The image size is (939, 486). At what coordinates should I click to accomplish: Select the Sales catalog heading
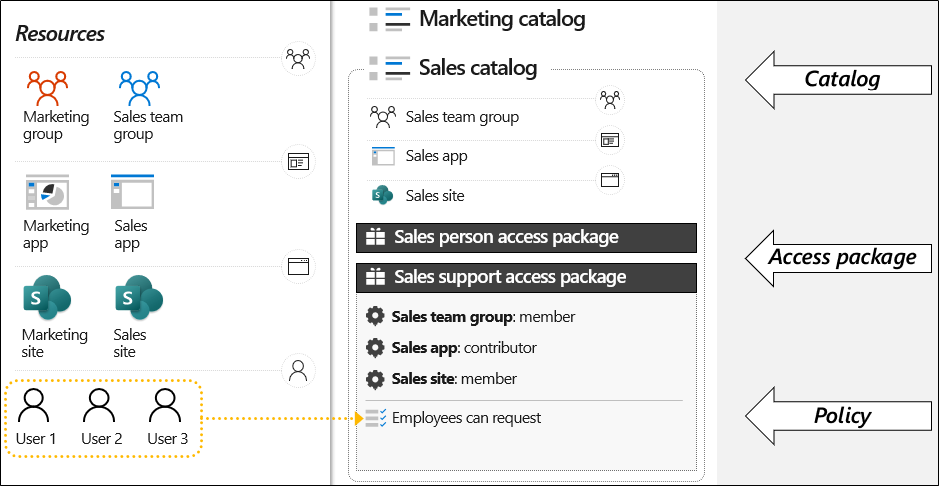(x=477, y=68)
